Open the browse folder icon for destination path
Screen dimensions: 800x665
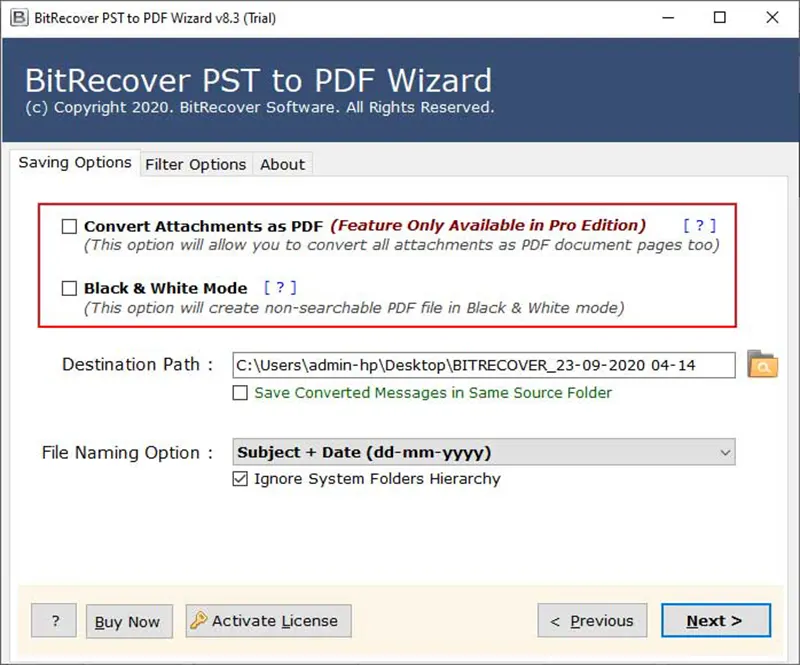pyautogui.click(x=762, y=364)
